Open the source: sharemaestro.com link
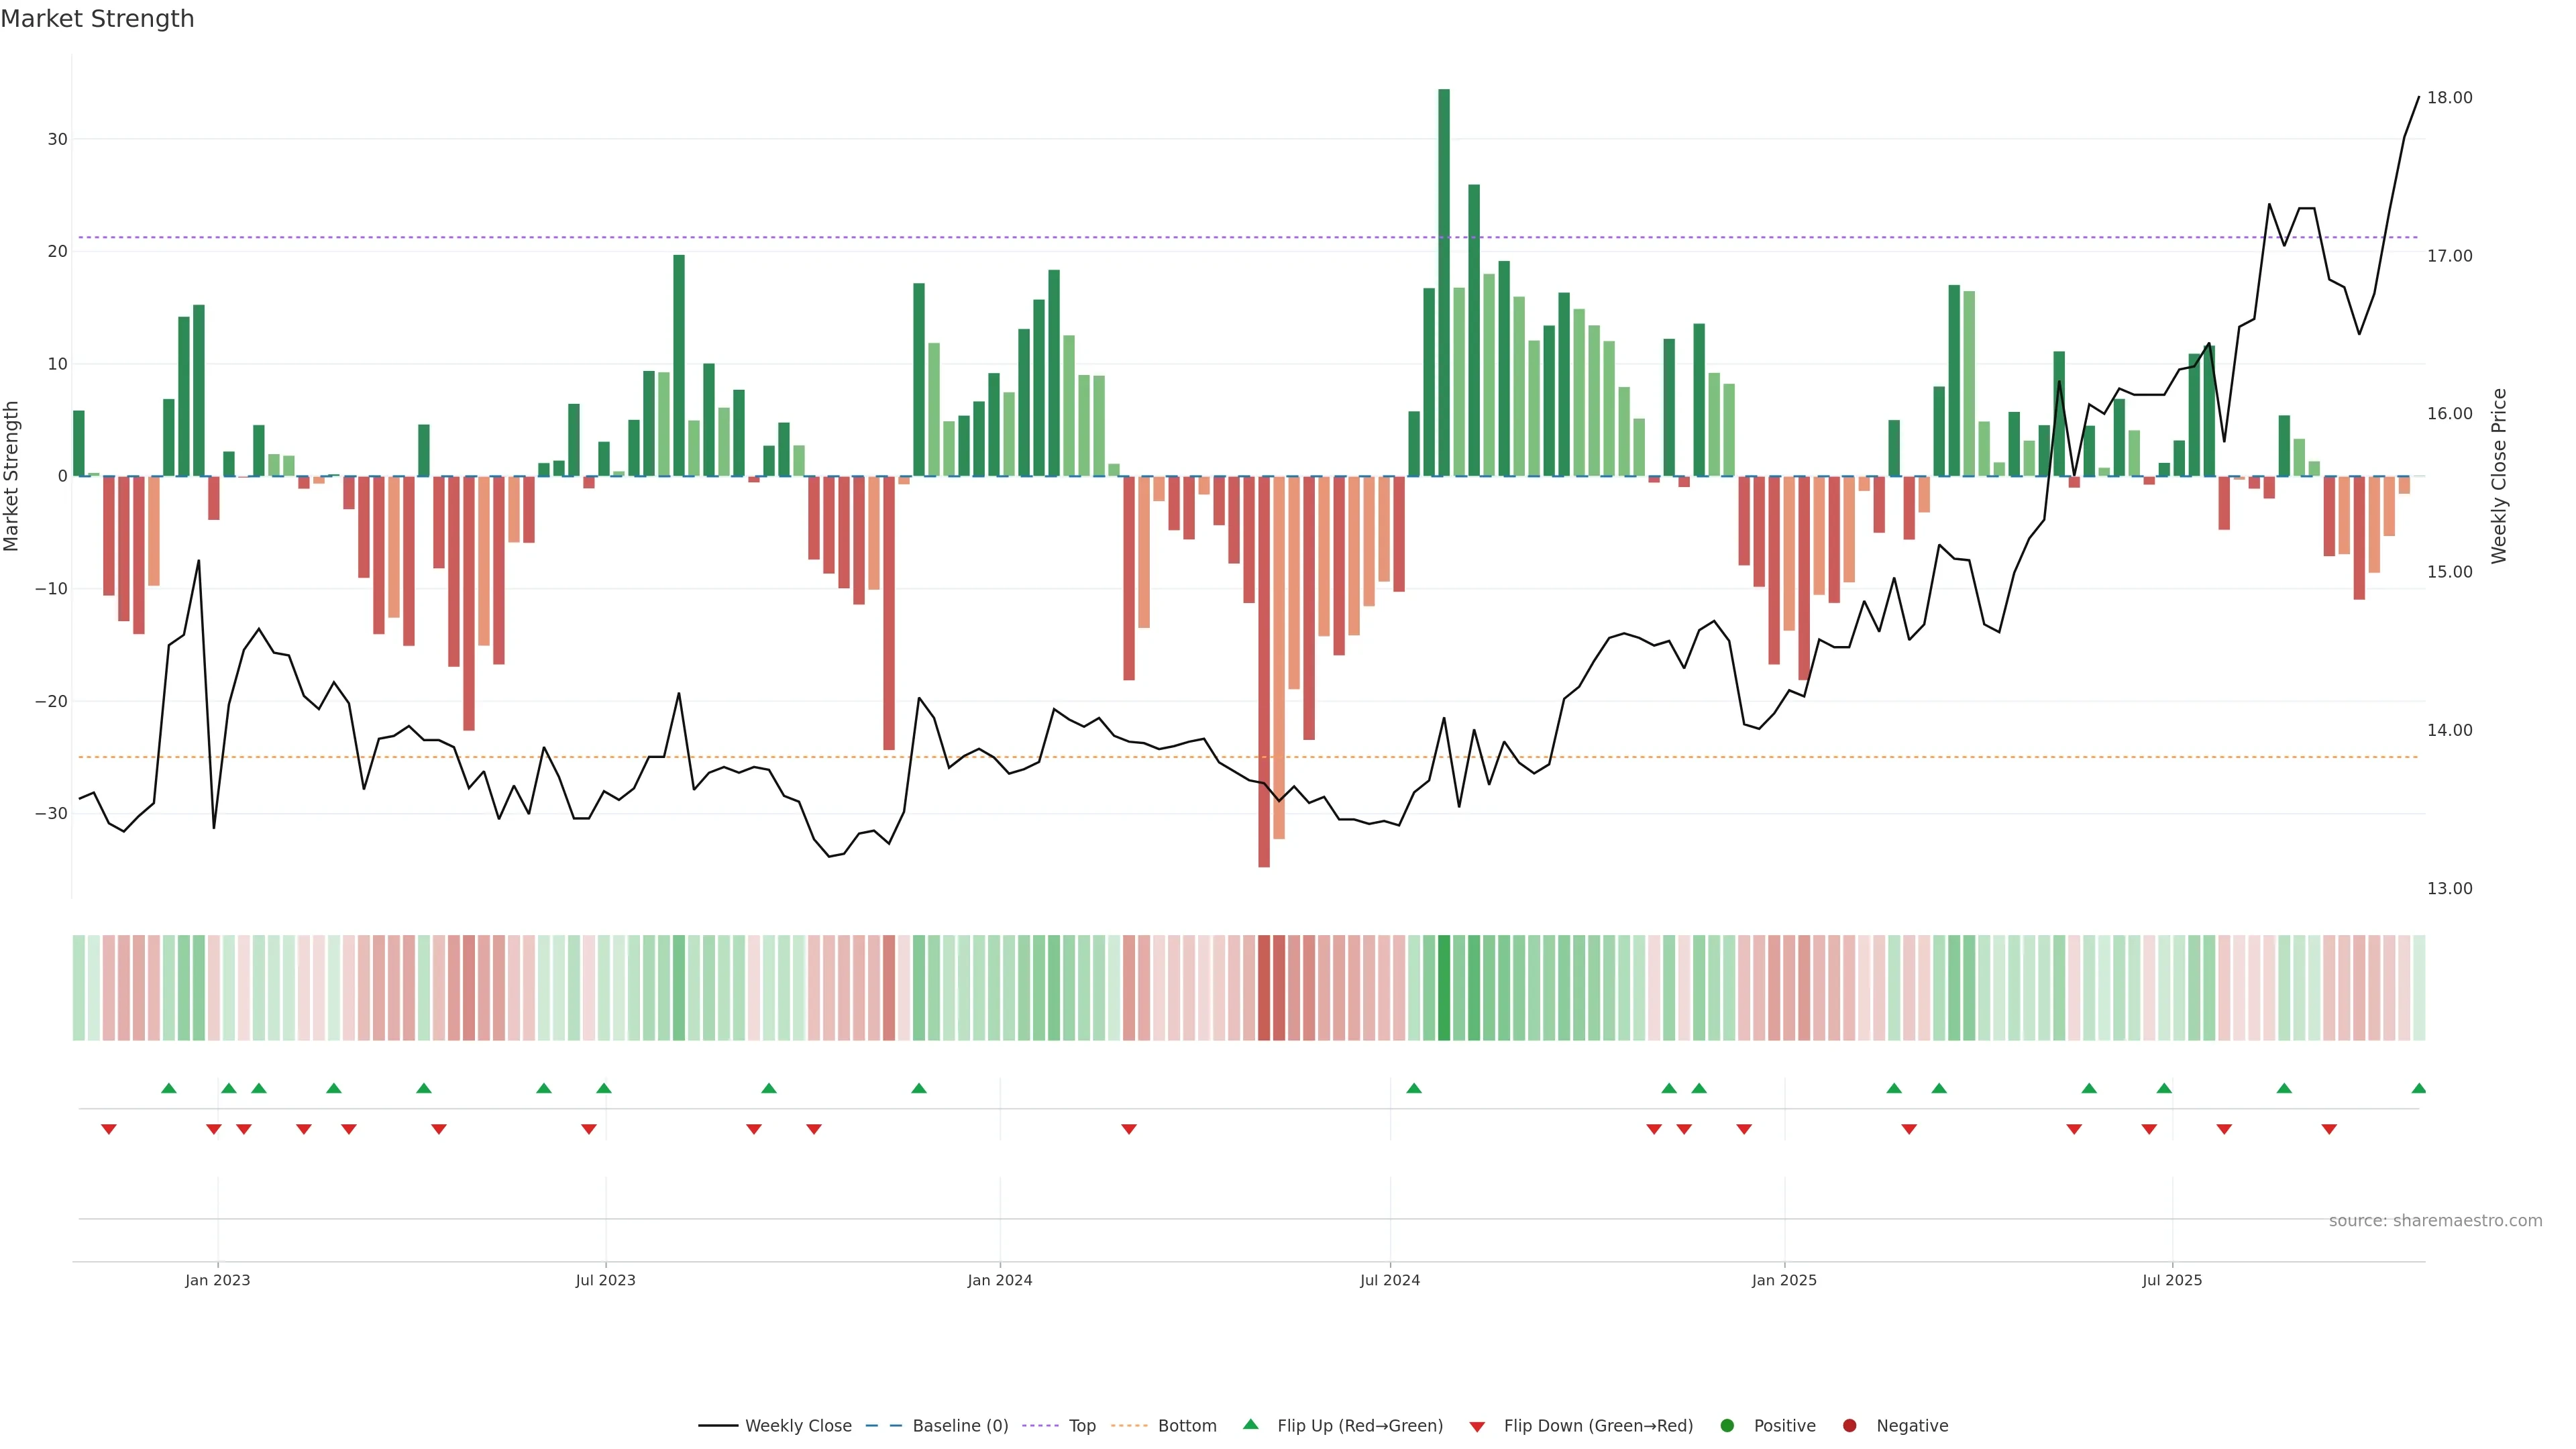 [2435, 1220]
